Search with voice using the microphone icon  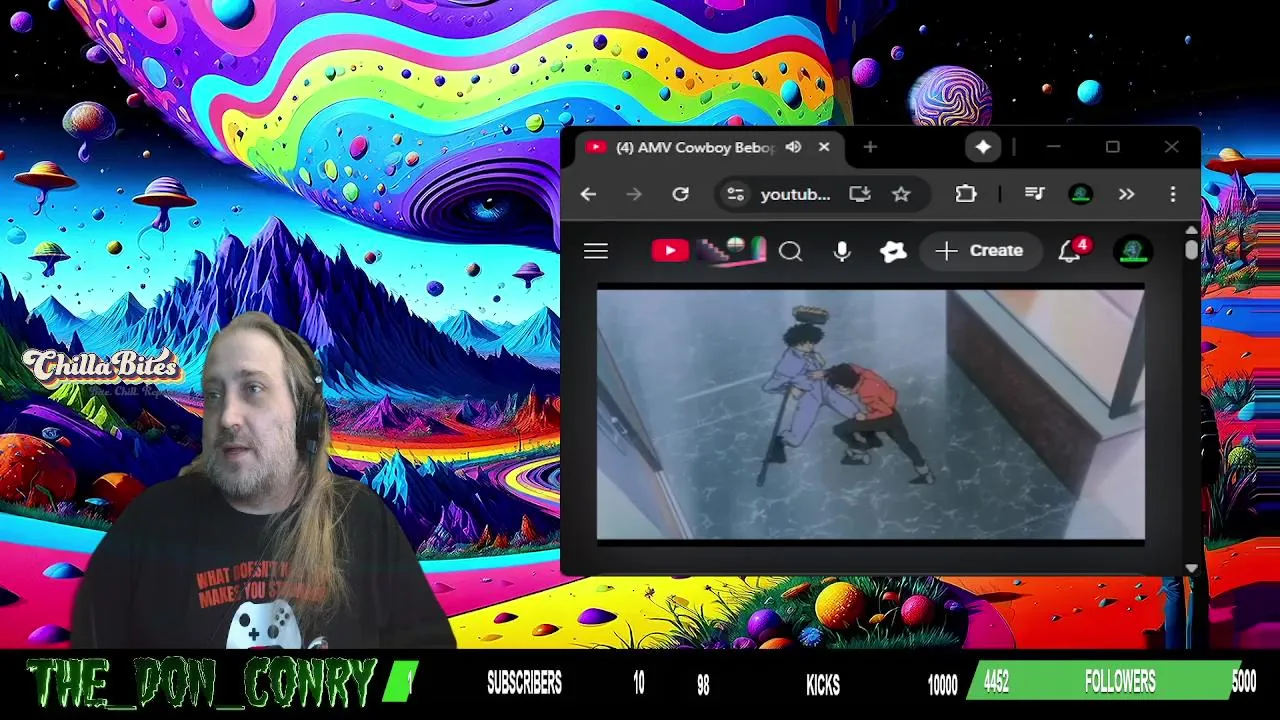(842, 251)
